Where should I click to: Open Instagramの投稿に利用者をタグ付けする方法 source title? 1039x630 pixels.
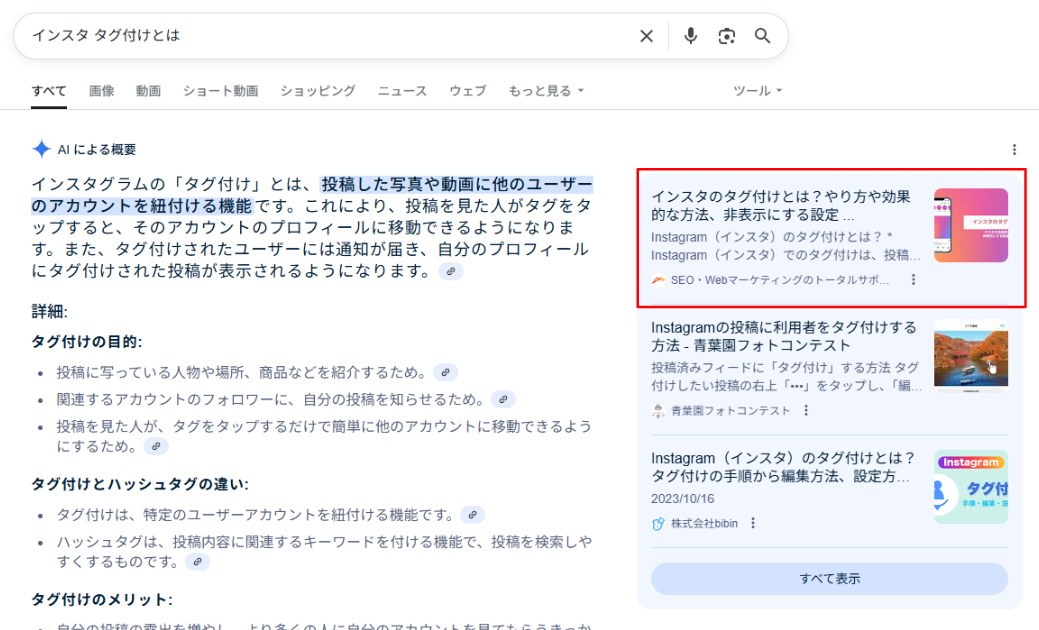click(x=784, y=337)
